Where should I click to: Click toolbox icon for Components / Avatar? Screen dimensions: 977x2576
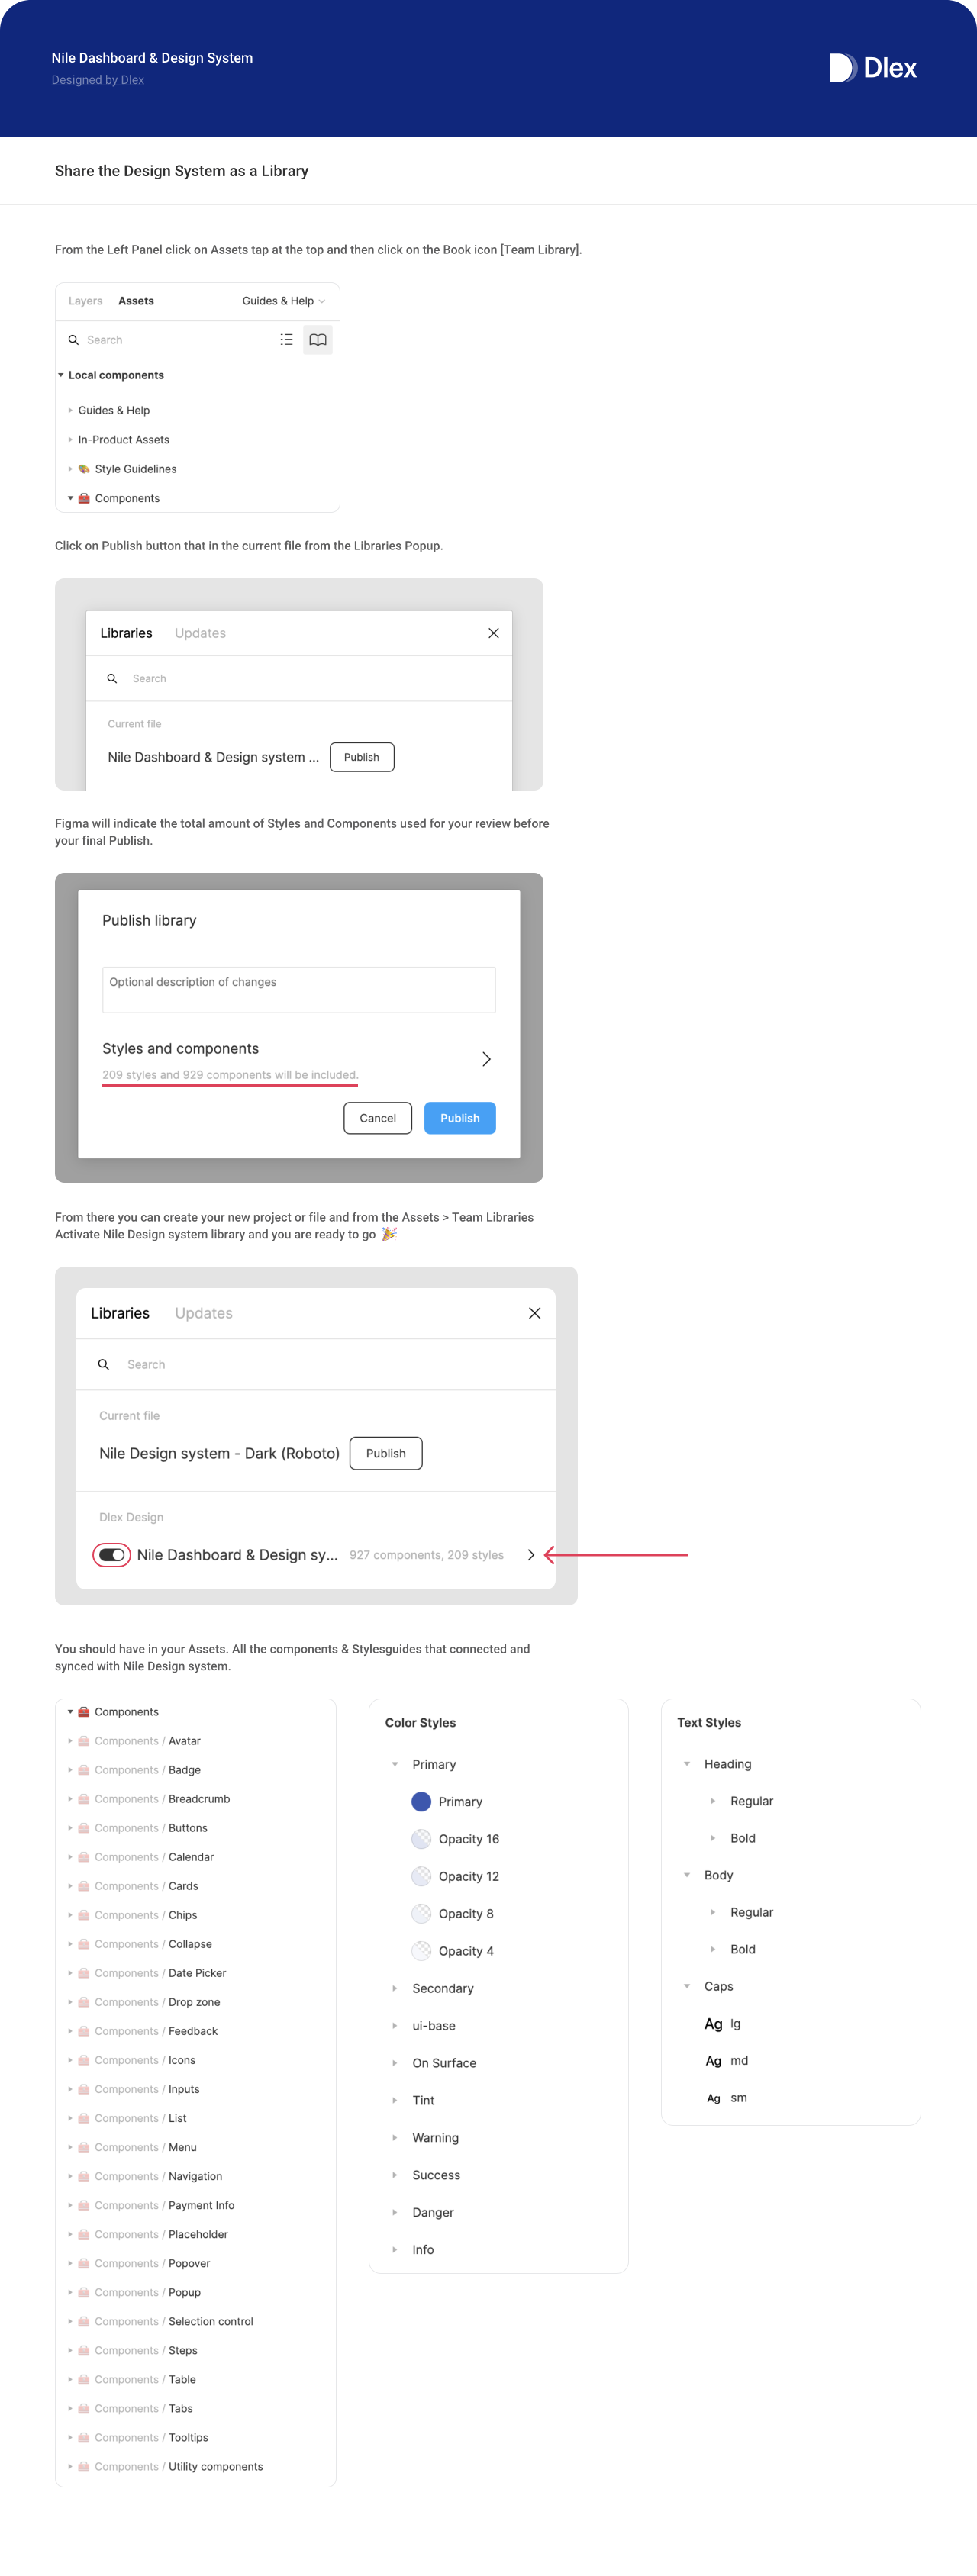click(84, 1741)
